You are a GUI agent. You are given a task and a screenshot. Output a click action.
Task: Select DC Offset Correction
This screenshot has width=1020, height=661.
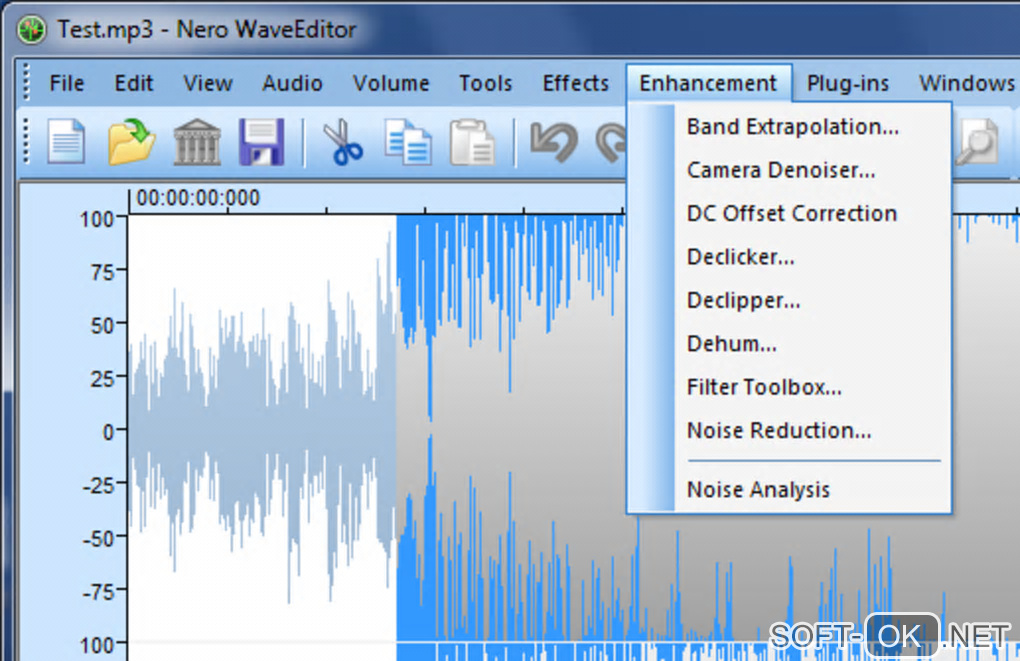[x=792, y=213]
